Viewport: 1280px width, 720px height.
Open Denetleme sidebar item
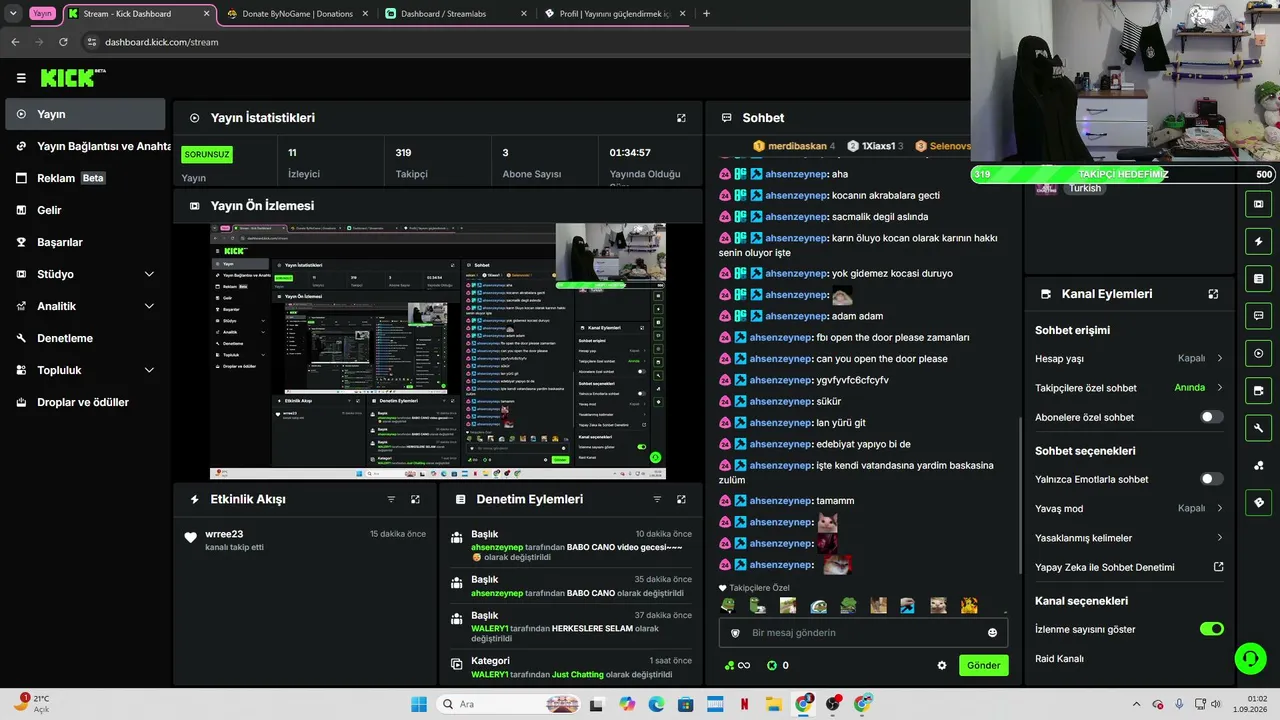pyautogui.click(x=86, y=338)
